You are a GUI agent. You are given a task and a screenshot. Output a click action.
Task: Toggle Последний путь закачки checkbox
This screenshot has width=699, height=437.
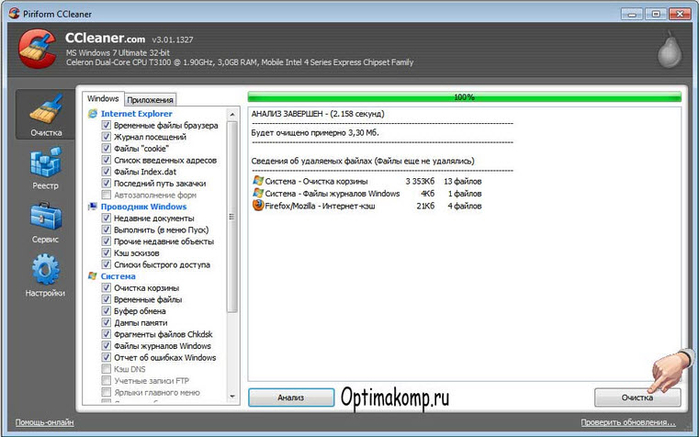click(x=106, y=183)
